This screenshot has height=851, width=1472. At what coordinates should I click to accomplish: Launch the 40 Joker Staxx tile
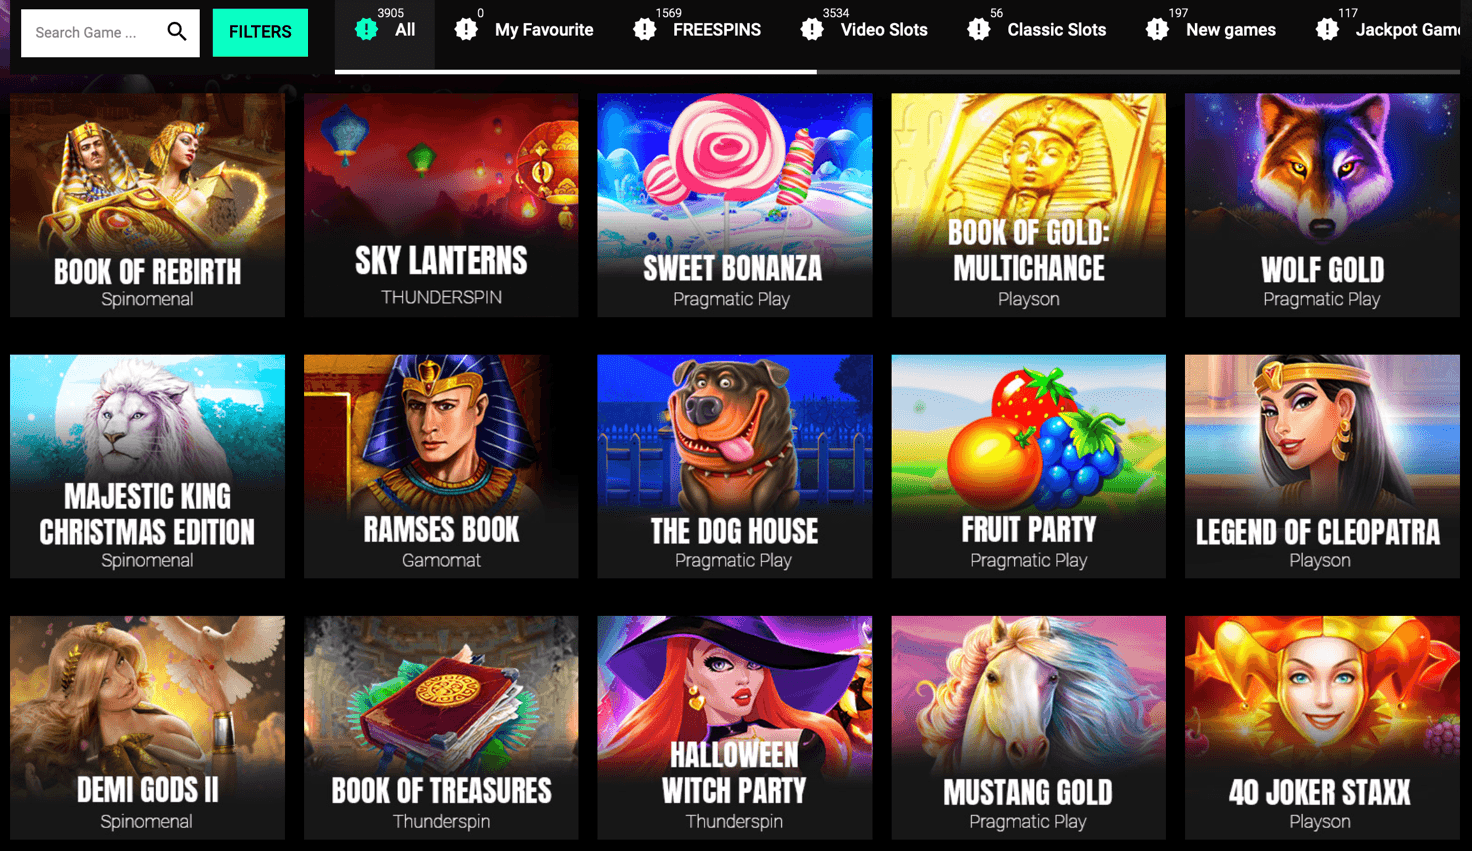click(1322, 727)
